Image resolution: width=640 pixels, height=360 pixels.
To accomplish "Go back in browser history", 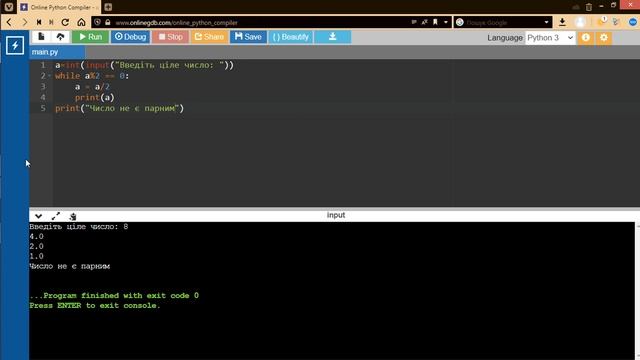I will (x=9, y=22).
